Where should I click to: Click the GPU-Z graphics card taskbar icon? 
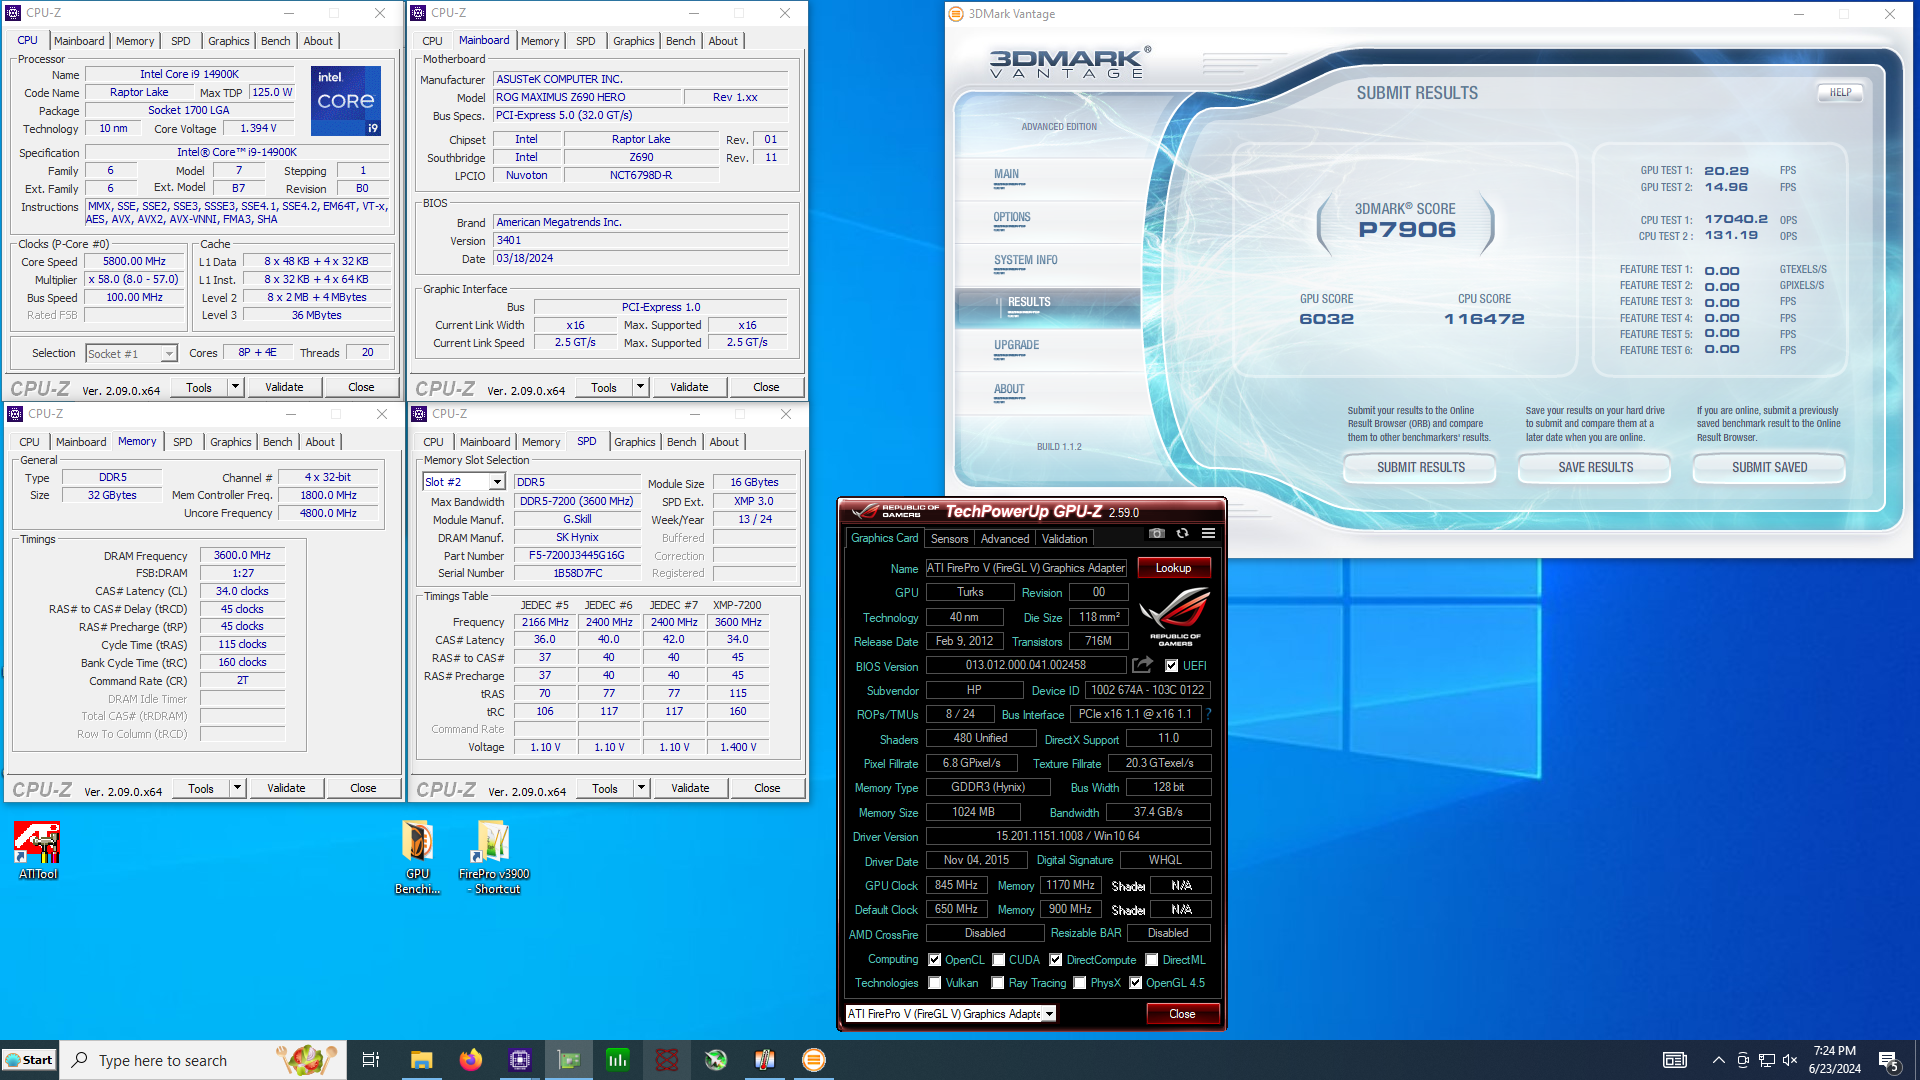coord(569,1060)
